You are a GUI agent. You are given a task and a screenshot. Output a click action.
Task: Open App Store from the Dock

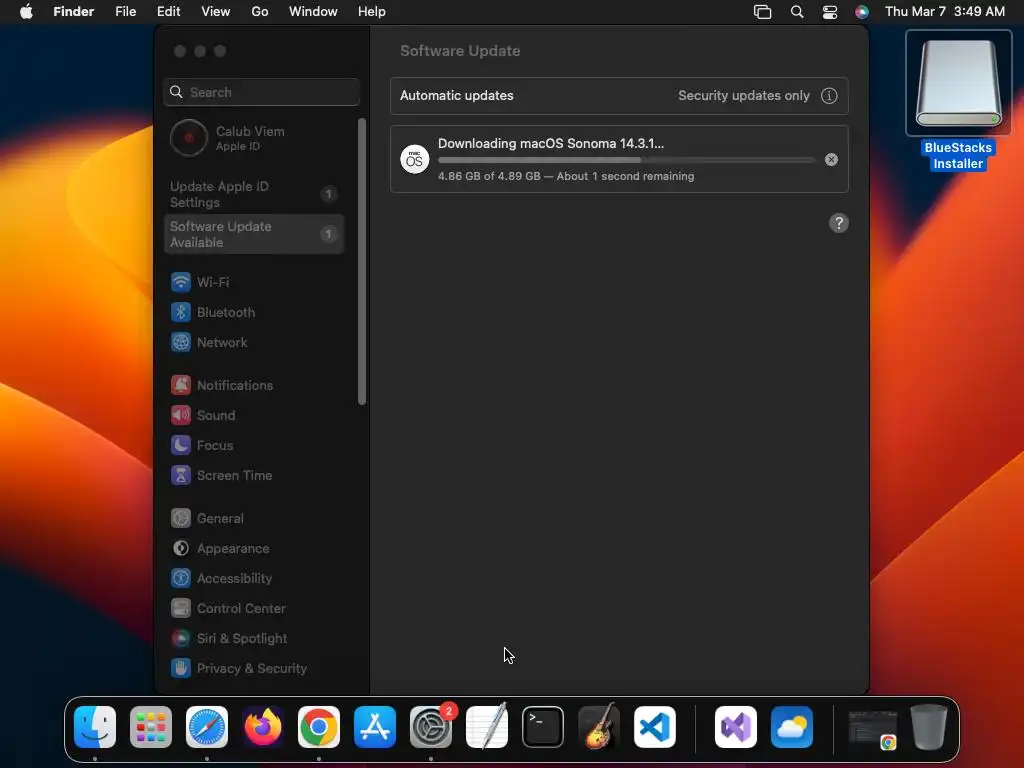click(375, 727)
